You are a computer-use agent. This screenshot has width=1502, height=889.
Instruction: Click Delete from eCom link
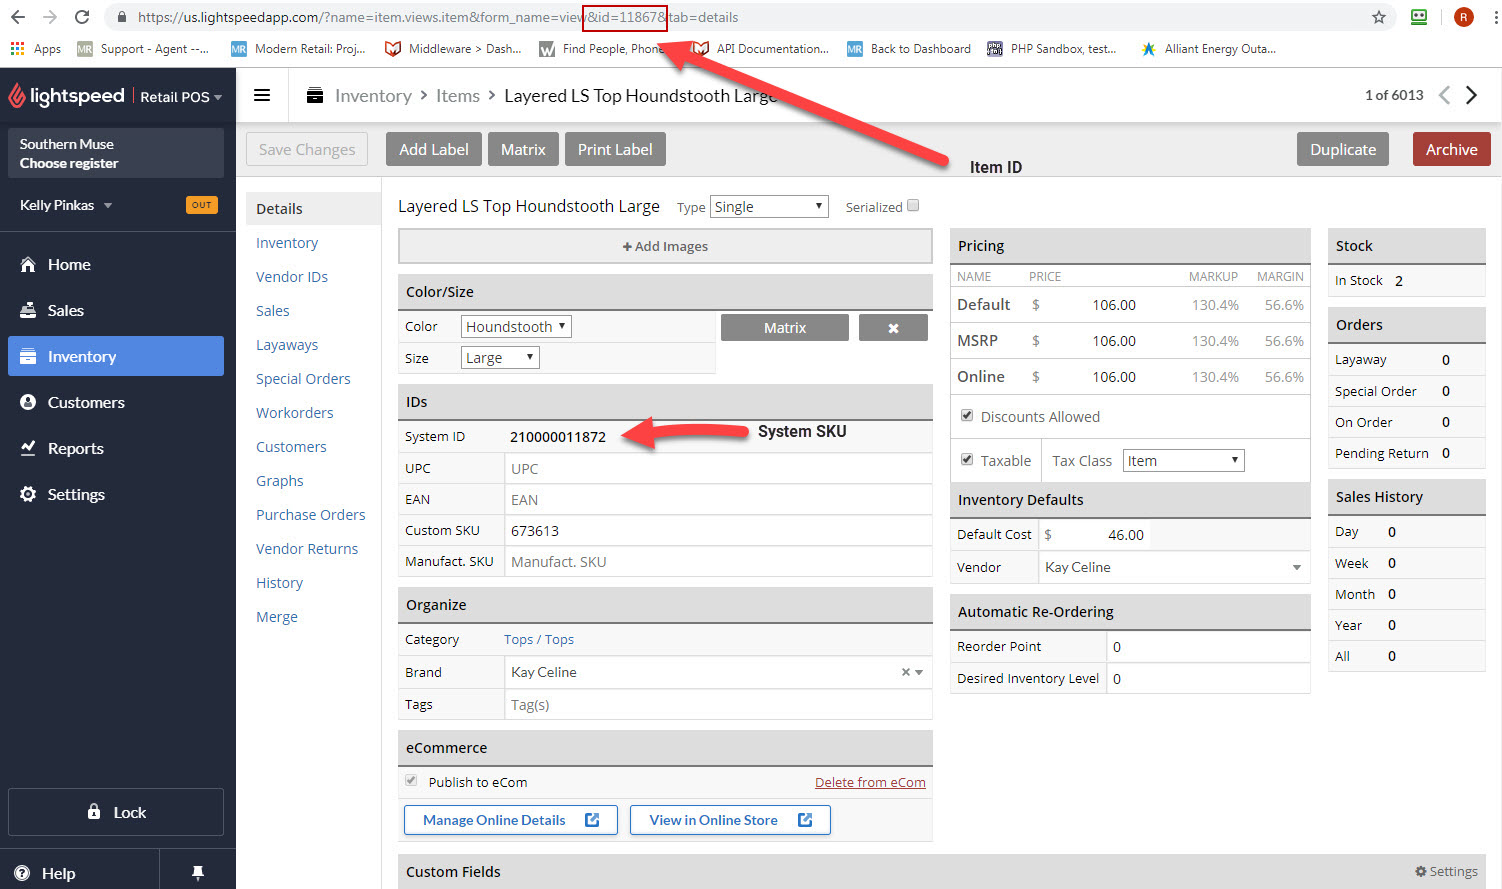coord(870,782)
